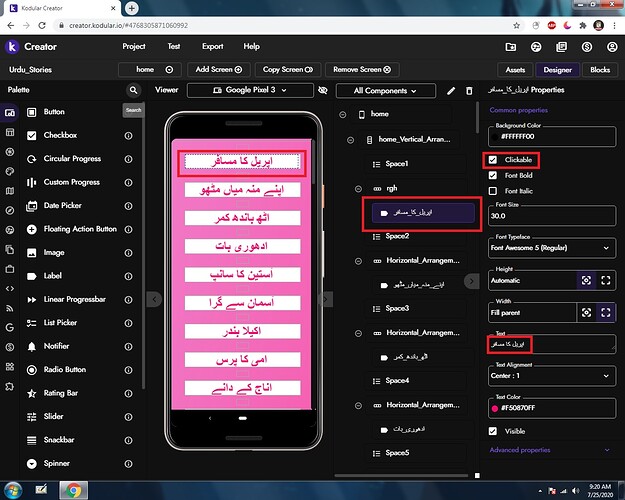Open the palette search icon
The height and width of the screenshot is (500, 625).
(x=133, y=90)
